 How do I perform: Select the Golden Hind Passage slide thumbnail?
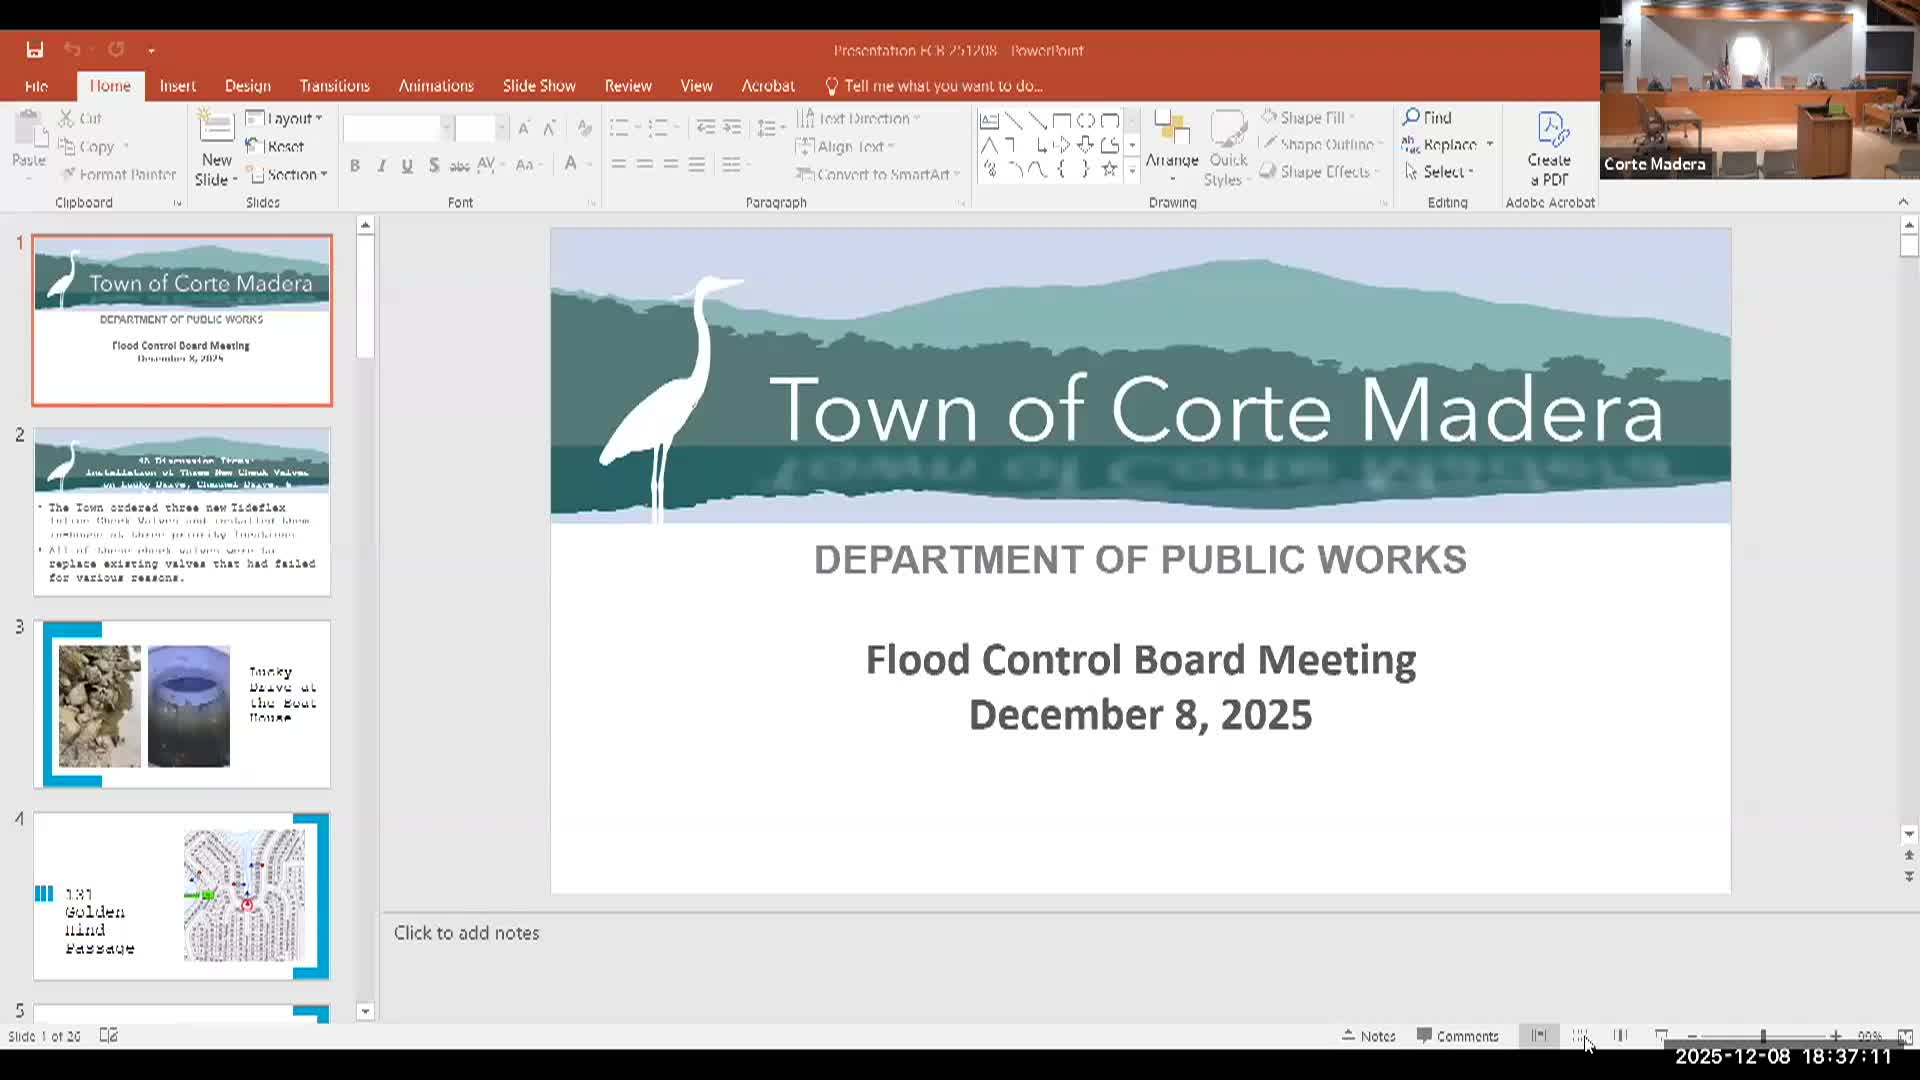(x=182, y=895)
